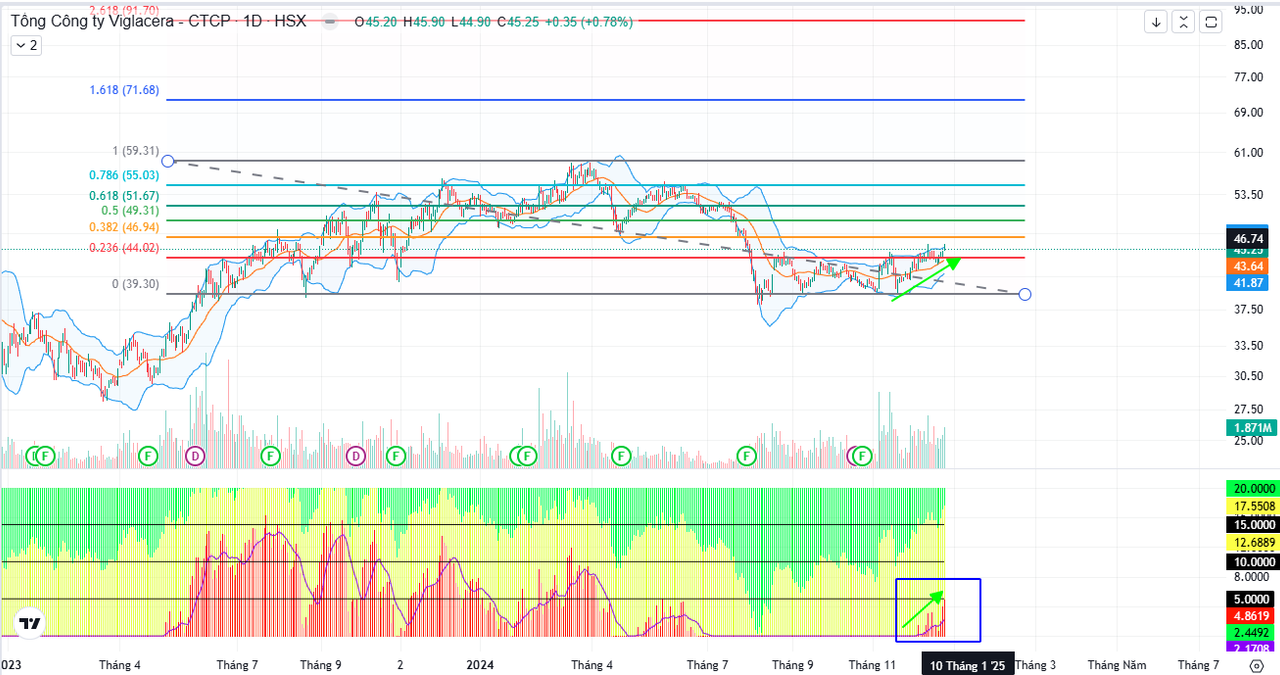Viewport: 1280px width, 675px height.
Task: Open chart settings gear in bottom-right corner
Action: pos(1257,664)
